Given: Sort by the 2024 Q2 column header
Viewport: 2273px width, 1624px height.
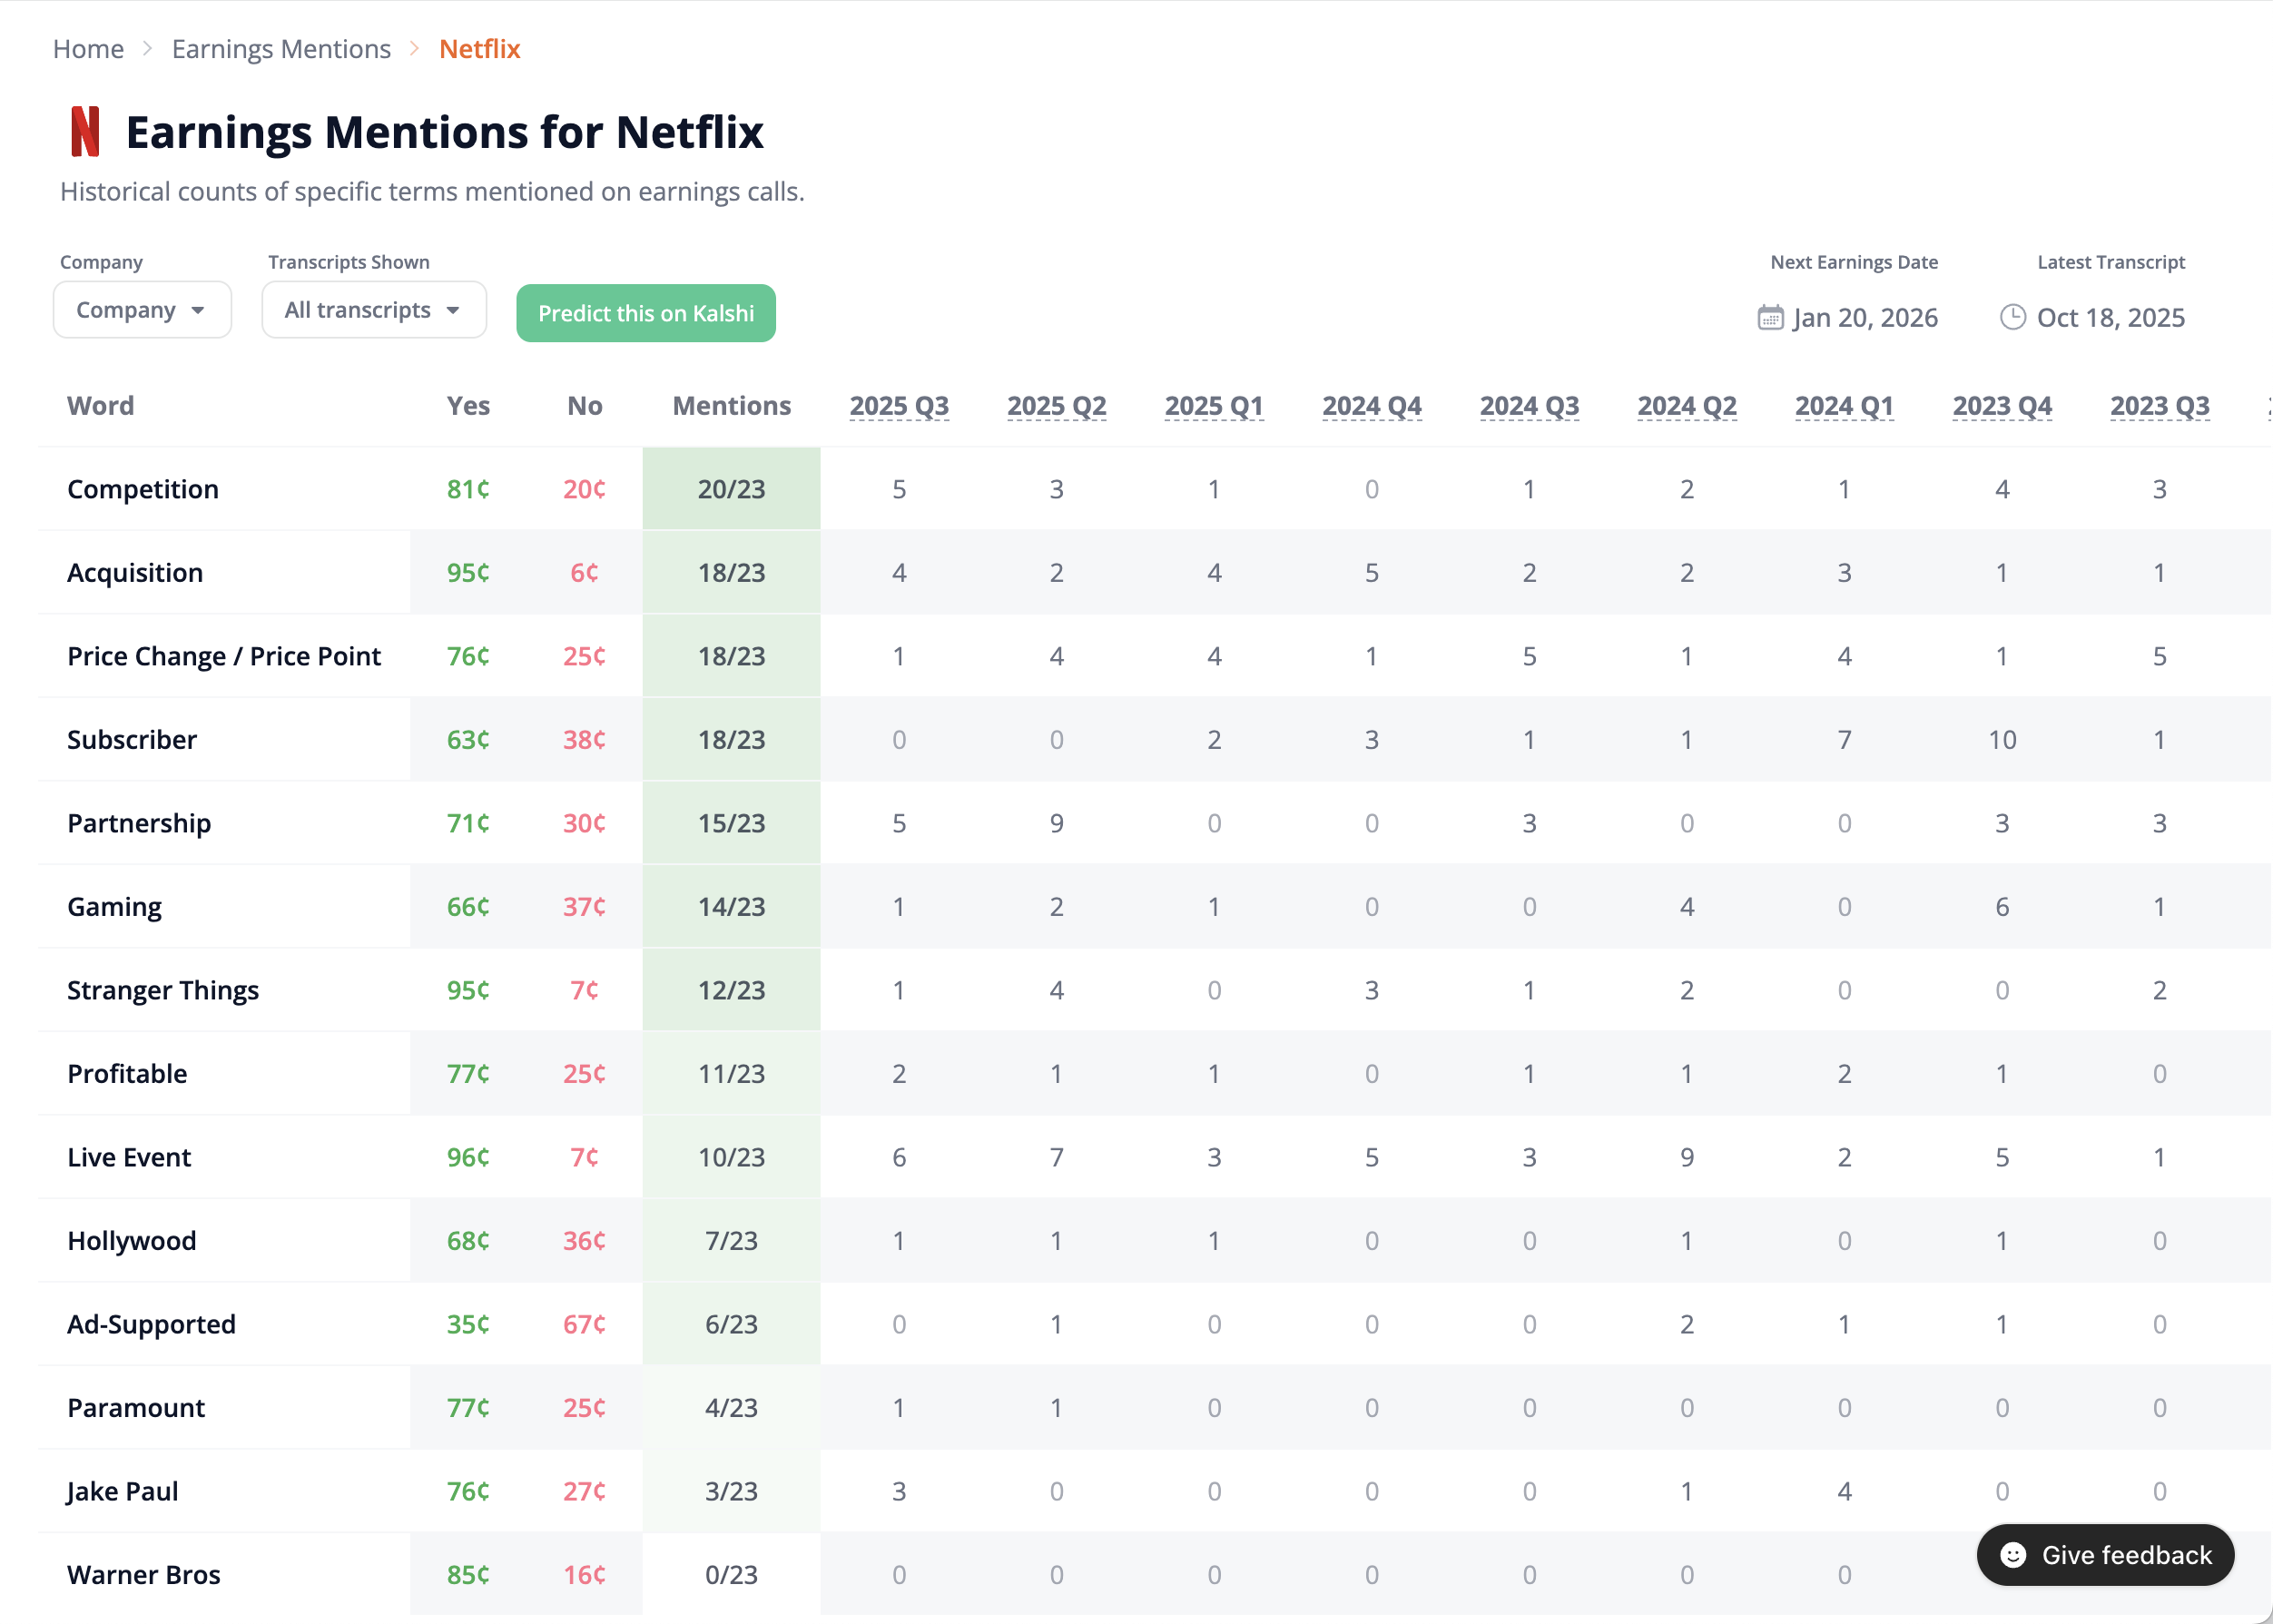Looking at the screenshot, I should (x=1686, y=406).
